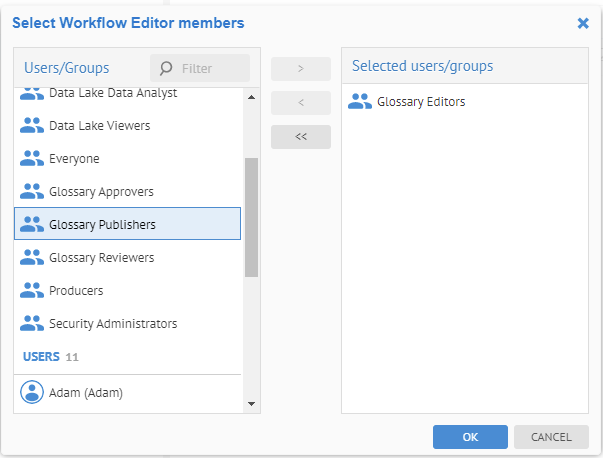Click the Producers group icon
This screenshot has height=458, width=603.
click(32, 291)
